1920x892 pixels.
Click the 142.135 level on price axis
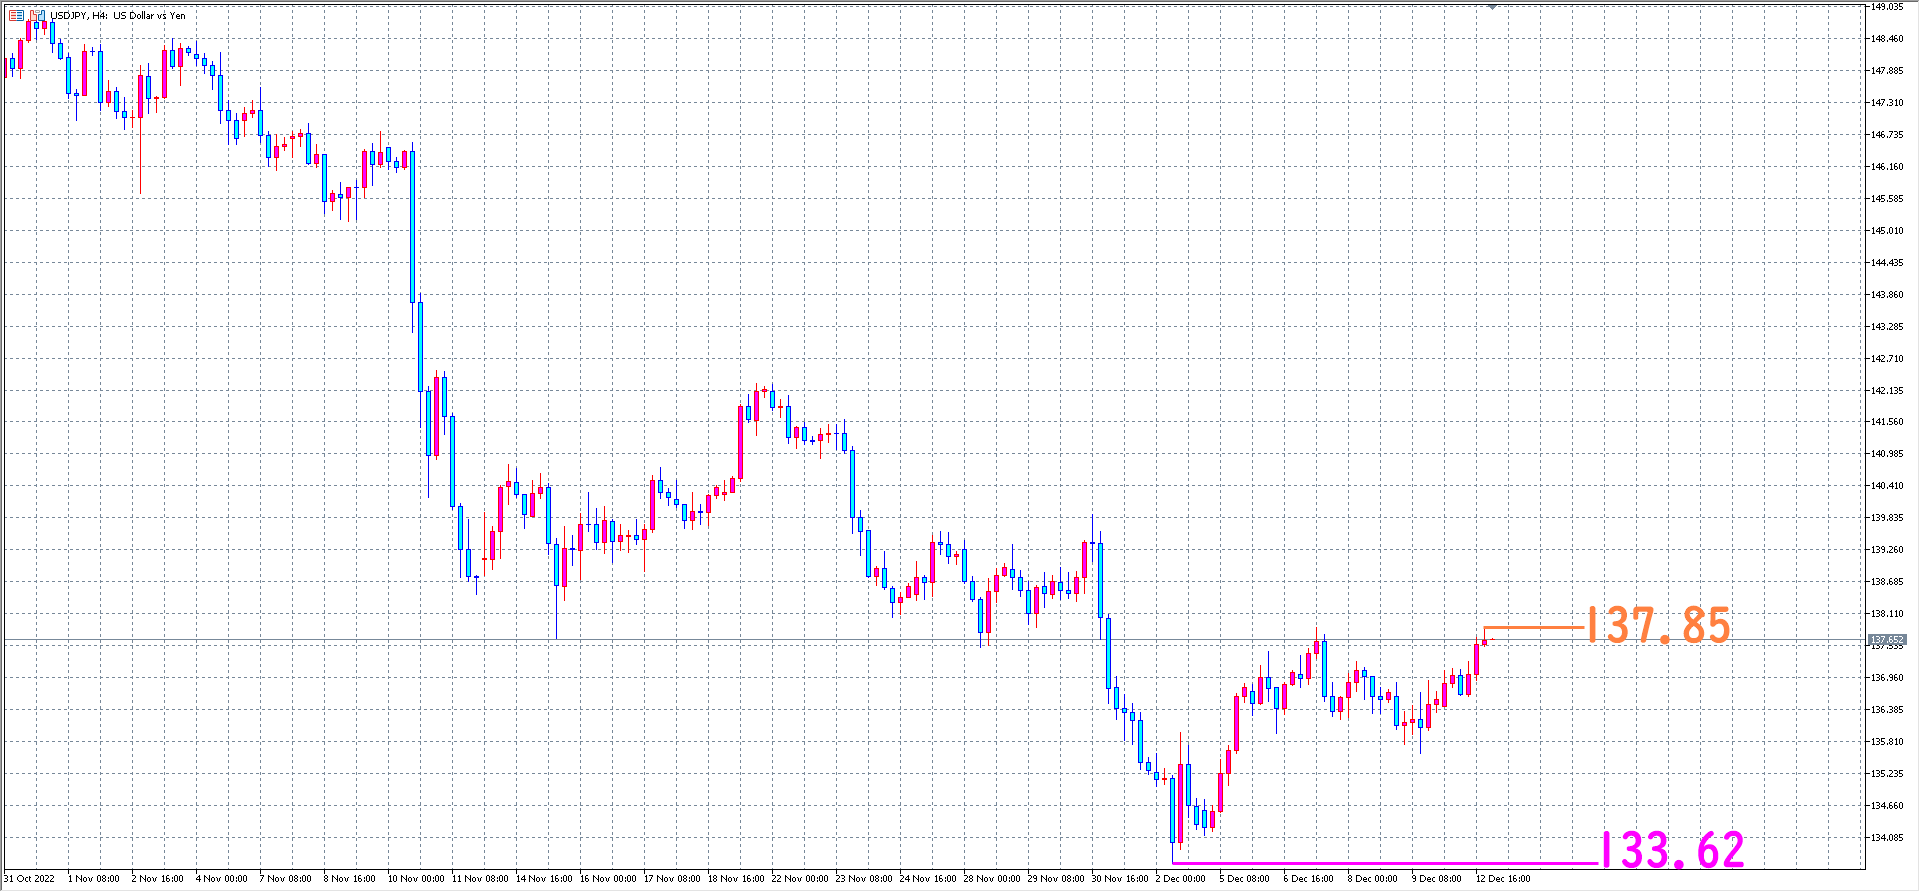pos(1886,391)
